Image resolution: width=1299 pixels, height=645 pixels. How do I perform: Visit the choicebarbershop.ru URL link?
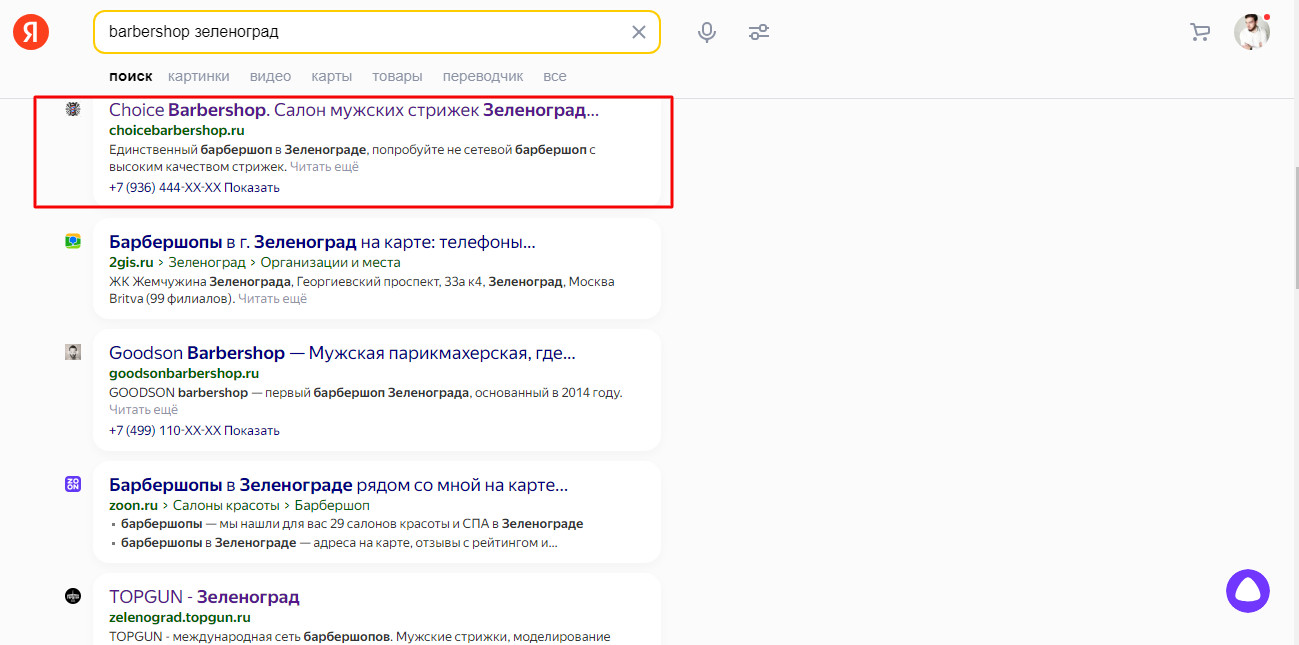(177, 131)
